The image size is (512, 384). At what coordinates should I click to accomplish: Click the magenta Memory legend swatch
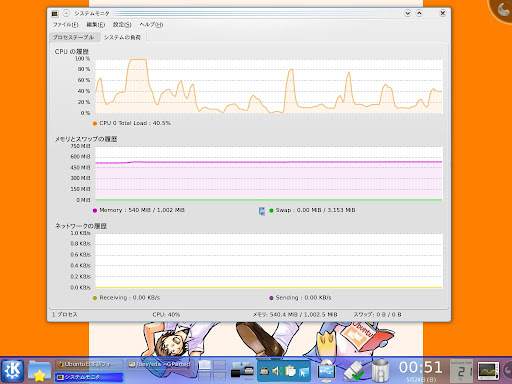coord(95,210)
